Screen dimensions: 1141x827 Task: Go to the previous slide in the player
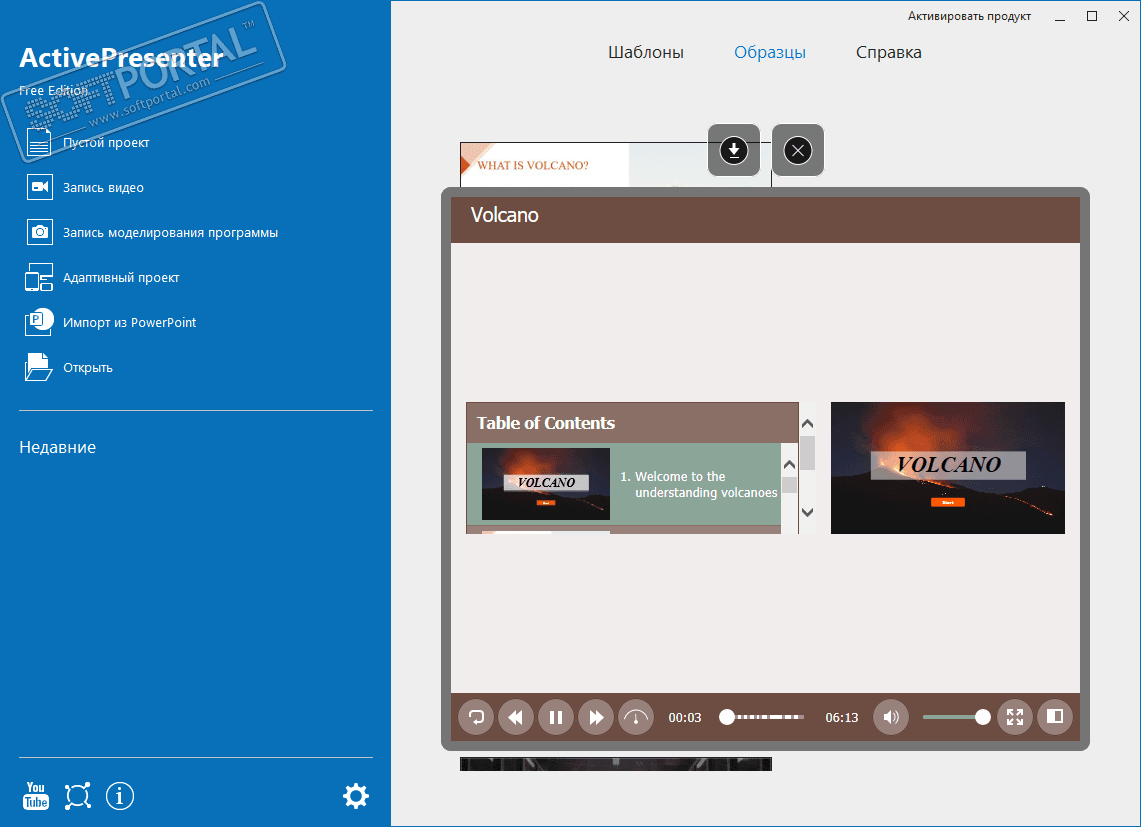pos(516,717)
